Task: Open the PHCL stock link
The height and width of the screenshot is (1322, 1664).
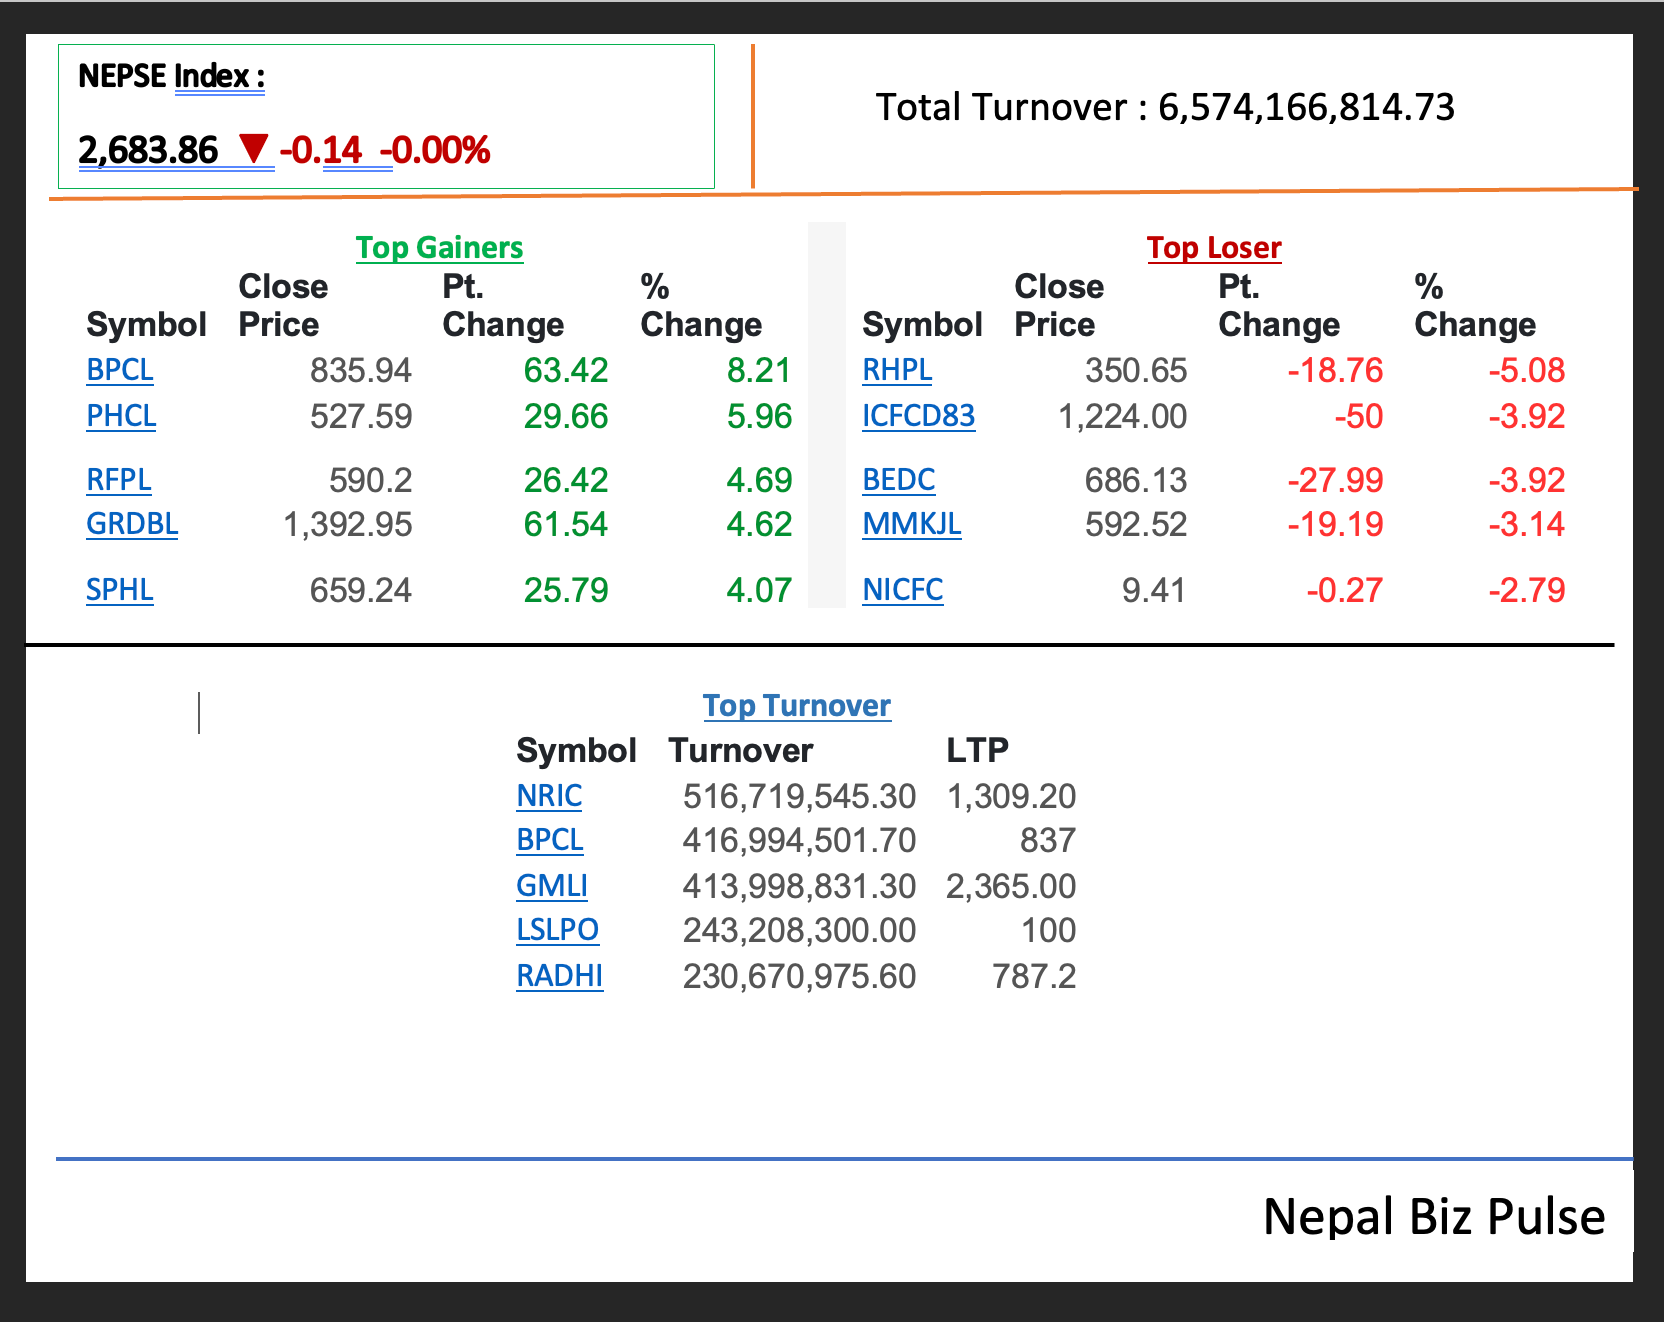Action: click(x=121, y=416)
